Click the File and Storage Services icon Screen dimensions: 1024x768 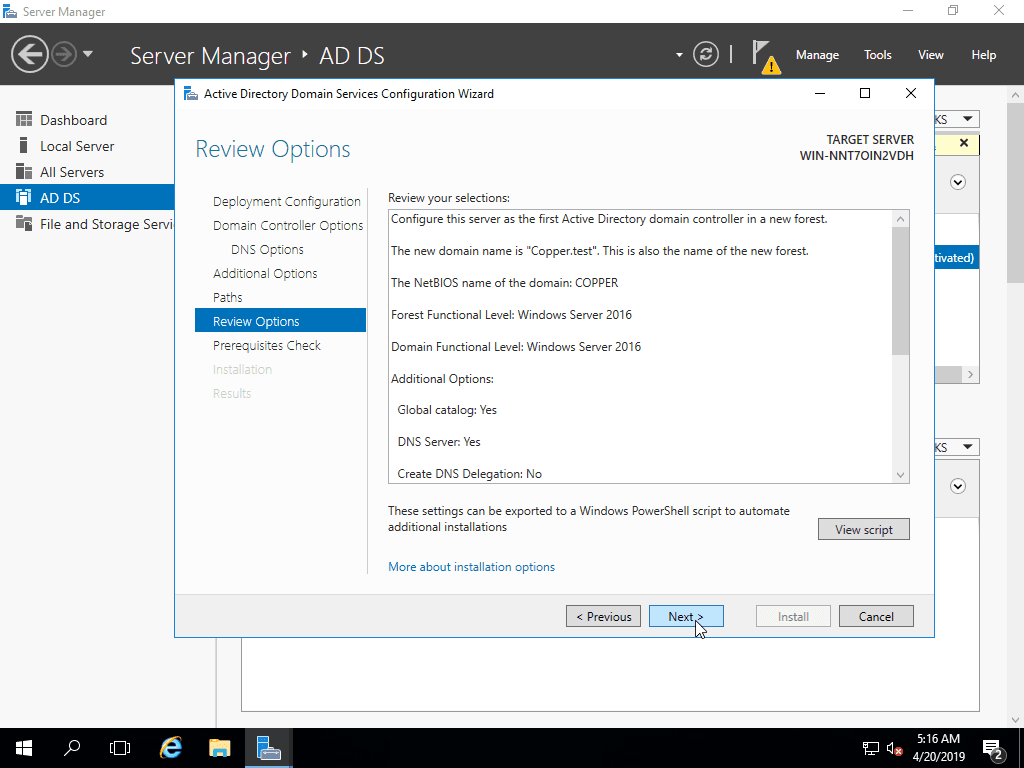coord(24,223)
